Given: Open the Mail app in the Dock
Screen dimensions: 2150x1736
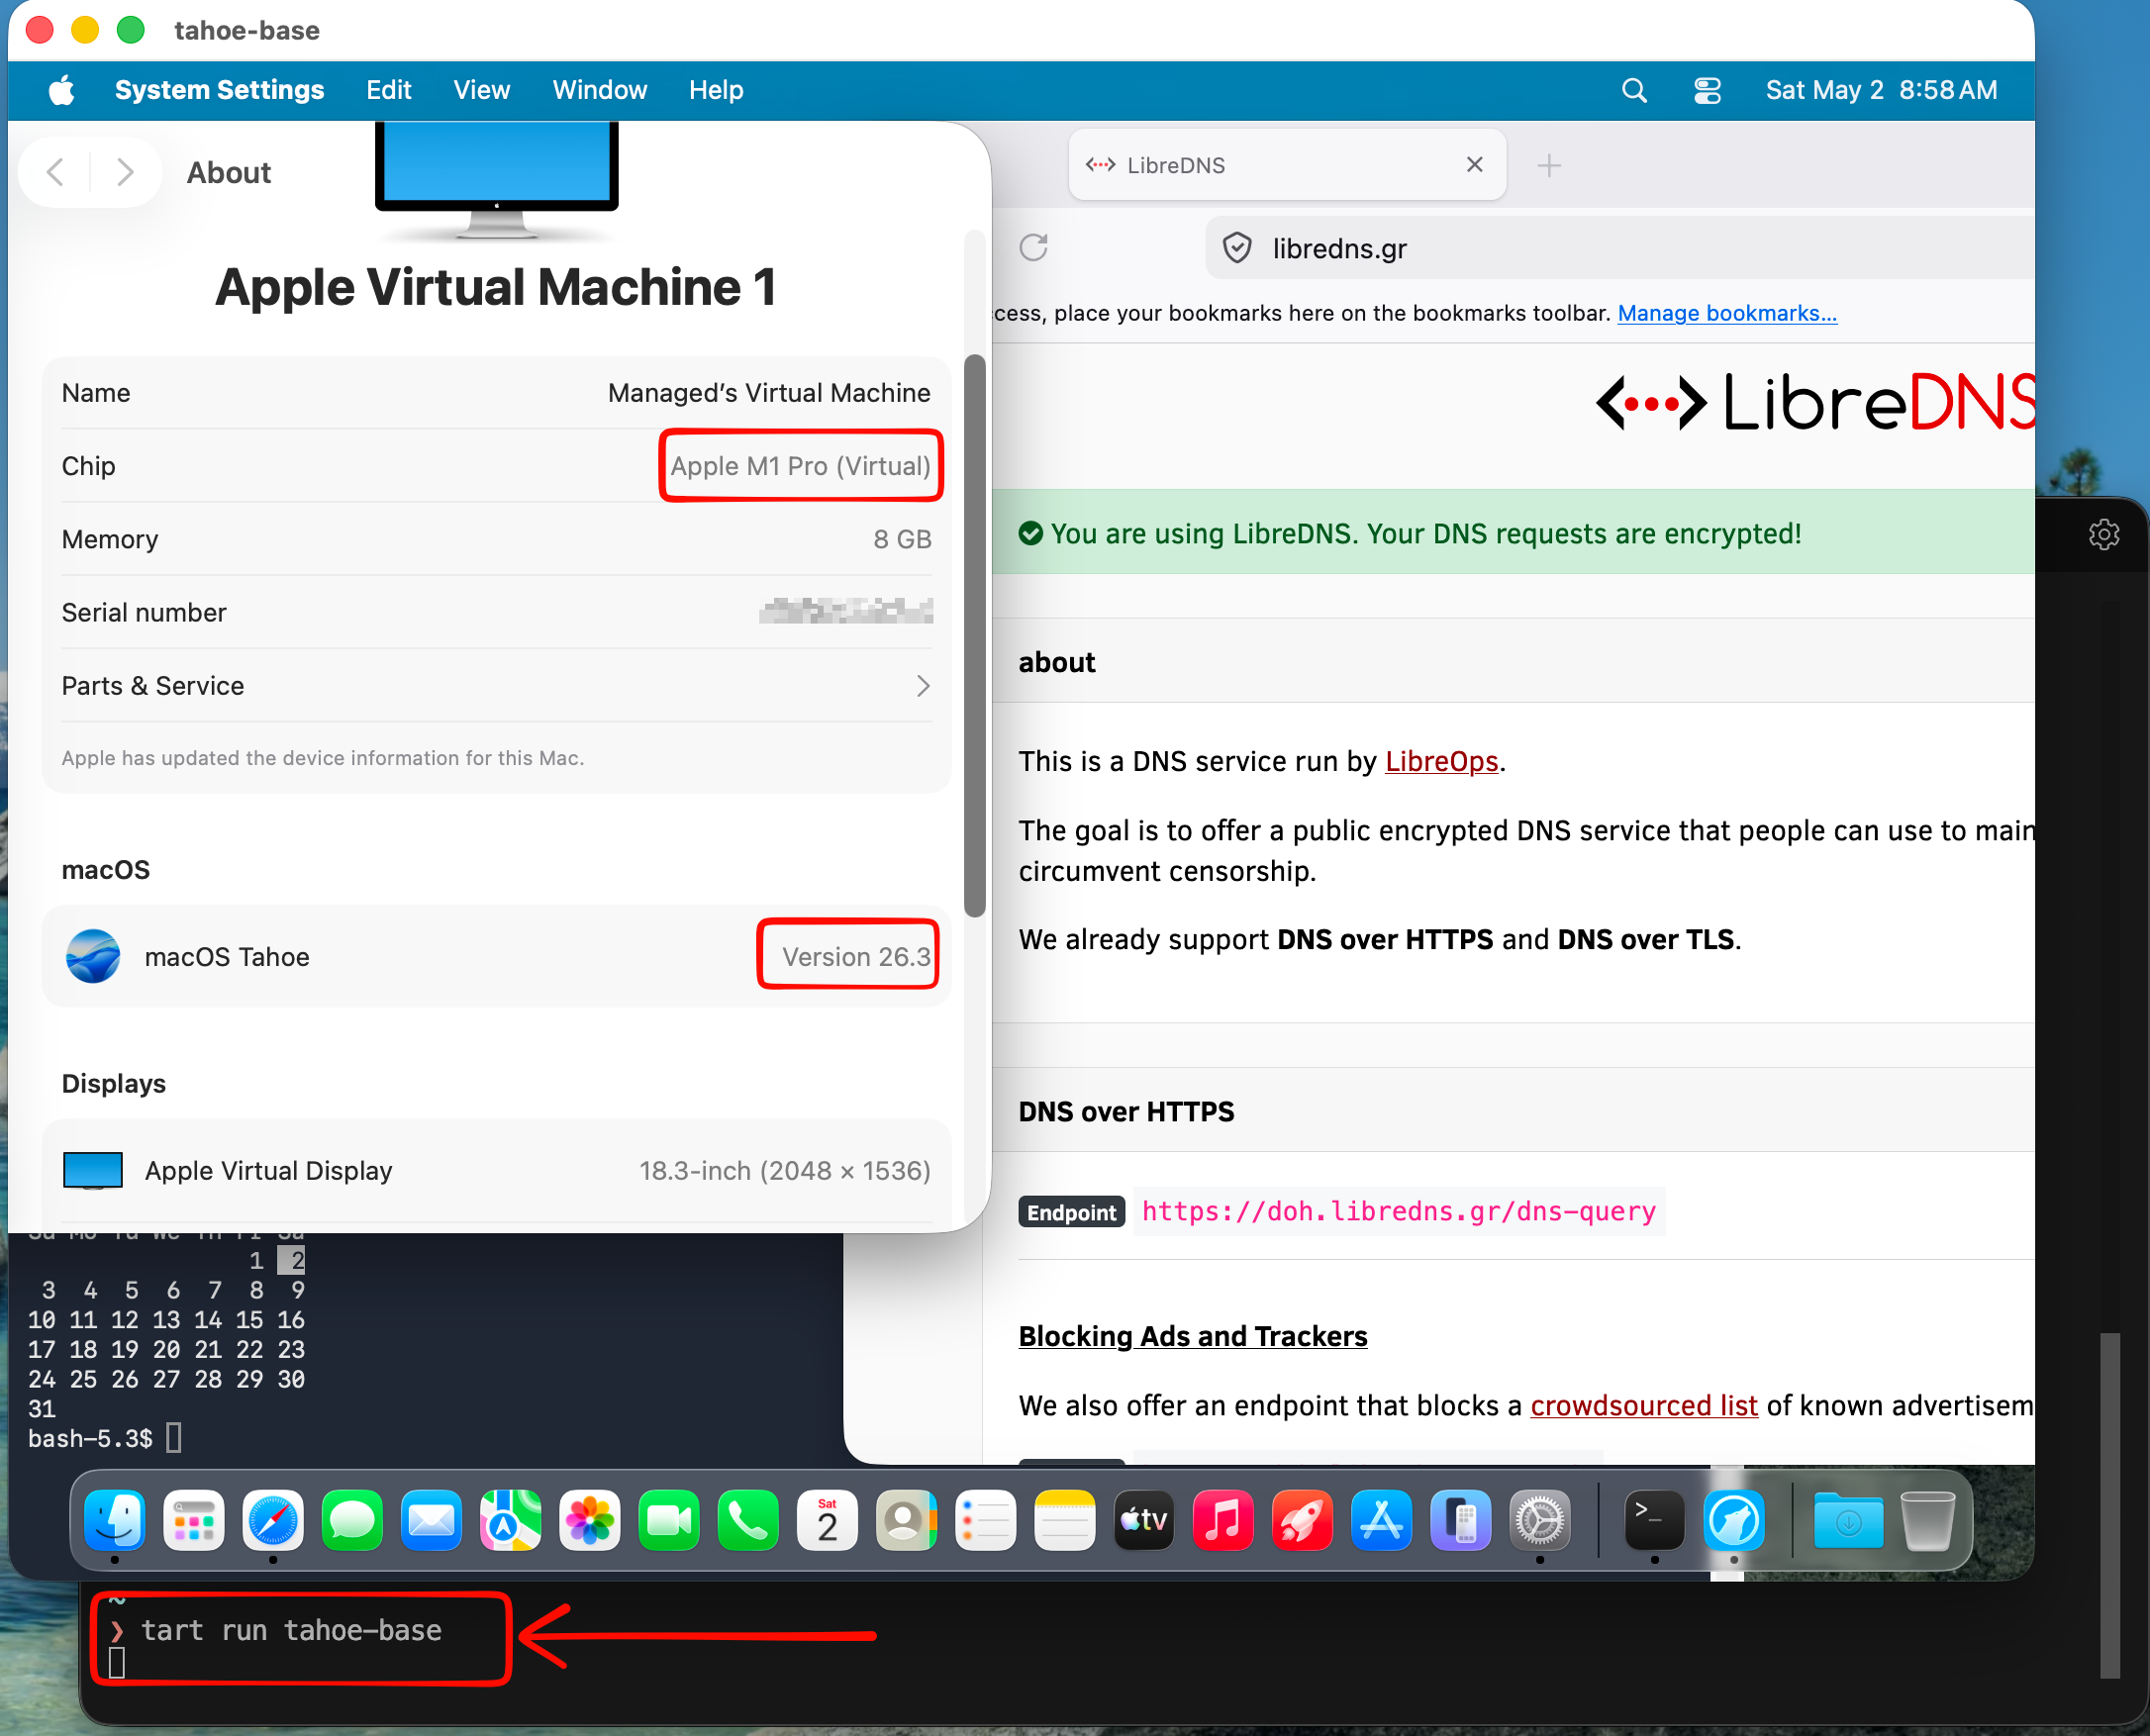Looking at the screenshot, I should (431, 1521).
